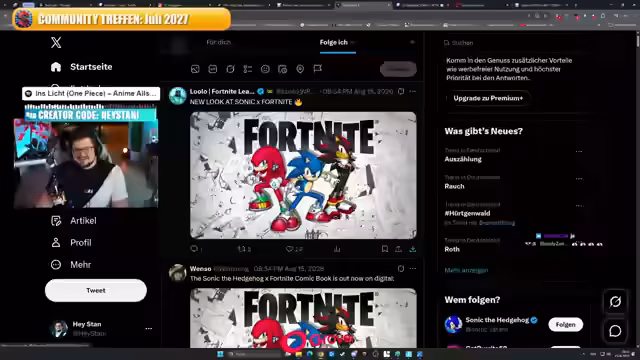This screenshot has width=640, height=360.
Task: Repost the Loolo post
Action: click(242, 249)
